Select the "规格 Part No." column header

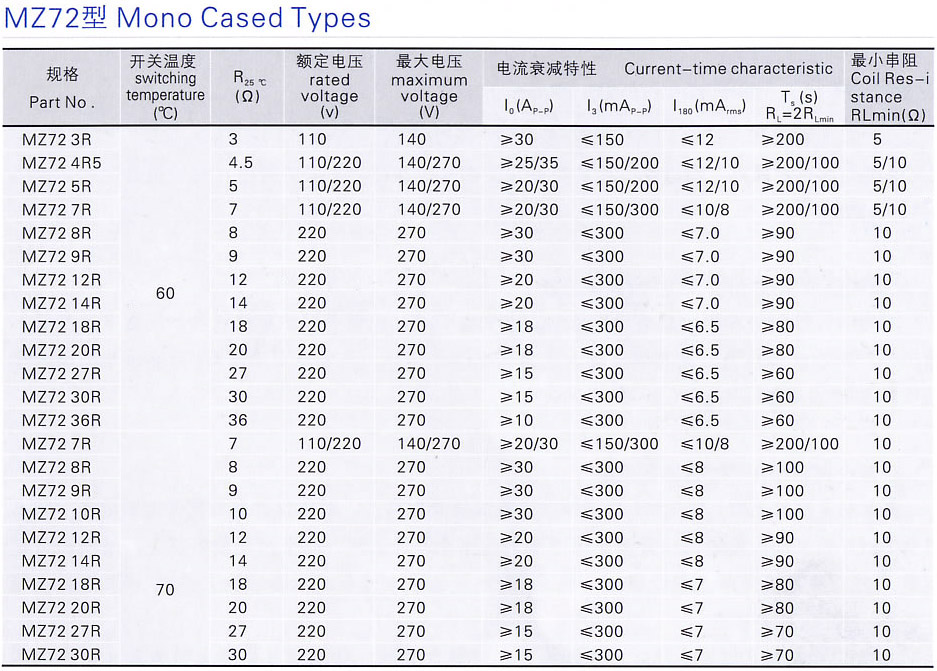pos(62,88)
